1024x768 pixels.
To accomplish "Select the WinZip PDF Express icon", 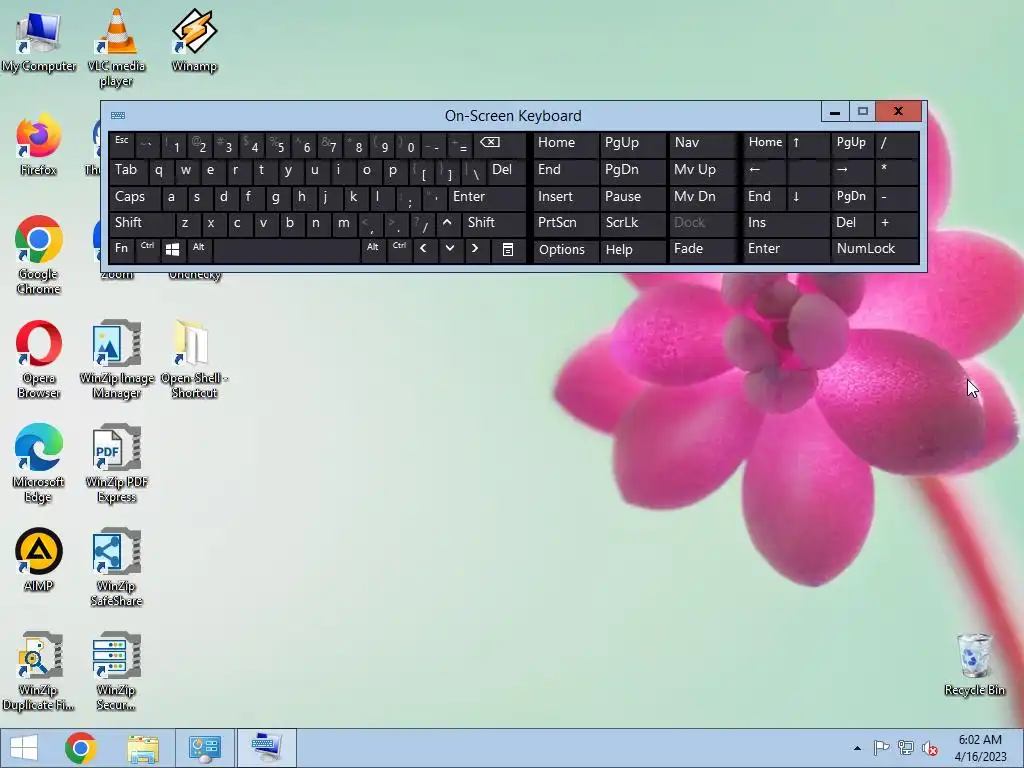I will [116, 462].
